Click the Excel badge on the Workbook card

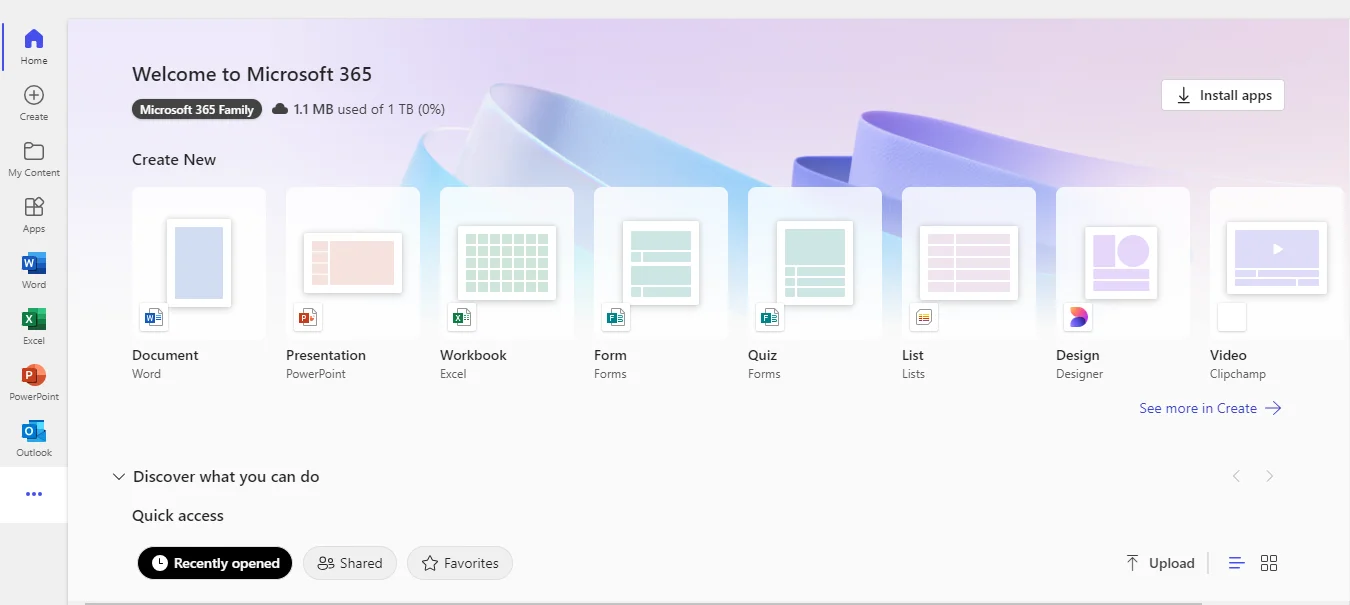pyautogui.click(x=462, y=317)
